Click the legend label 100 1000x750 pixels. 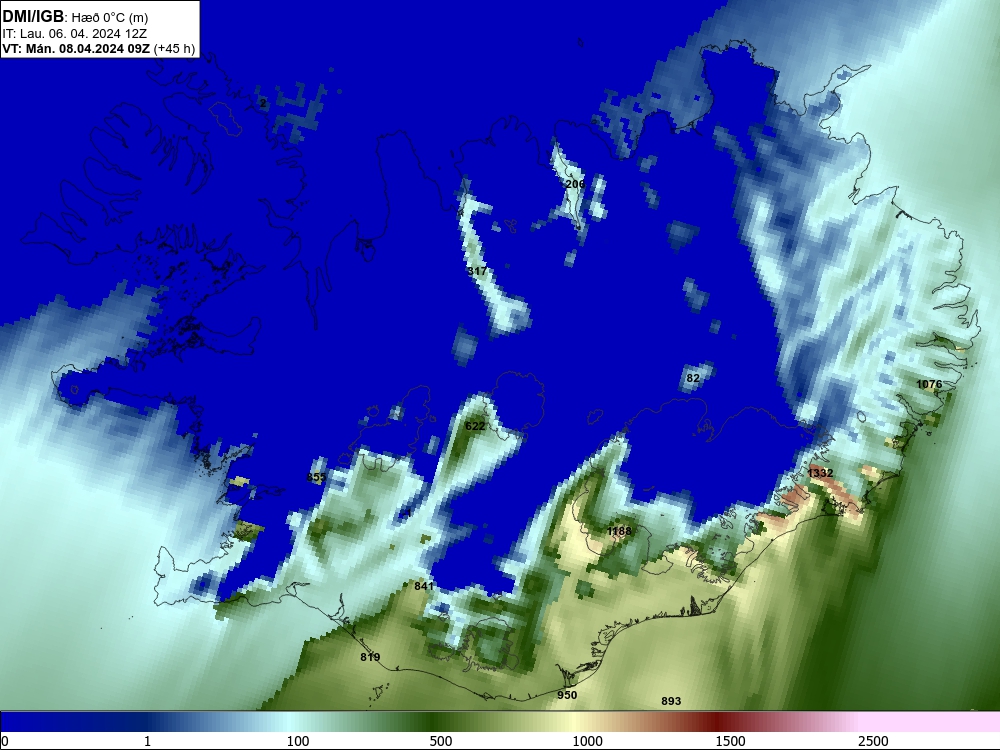298,741
